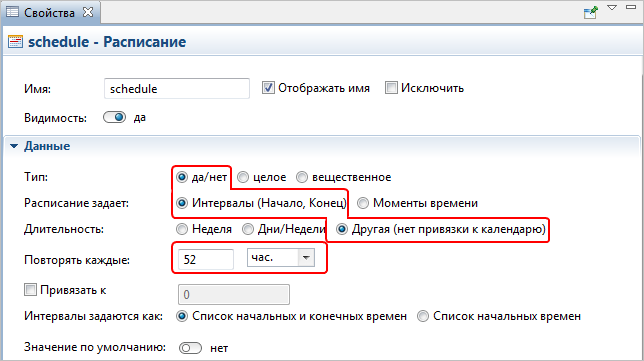Open the view menu triangle icon
The width and height of the screenshot is (644, 361).
[612, 7]
